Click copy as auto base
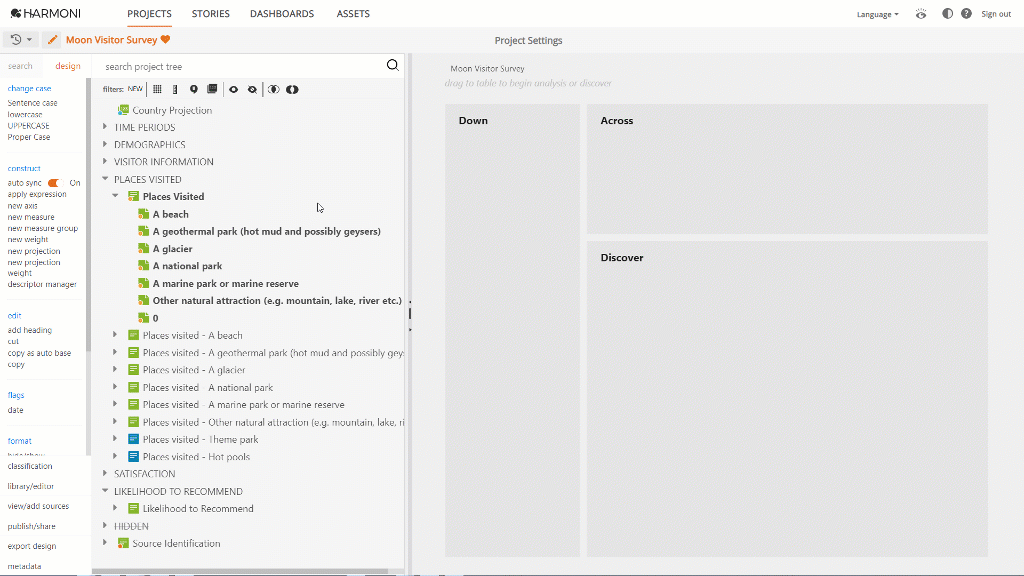Image resolution: width=1024 pixels, height=576 pixels. tap(39, 353)
